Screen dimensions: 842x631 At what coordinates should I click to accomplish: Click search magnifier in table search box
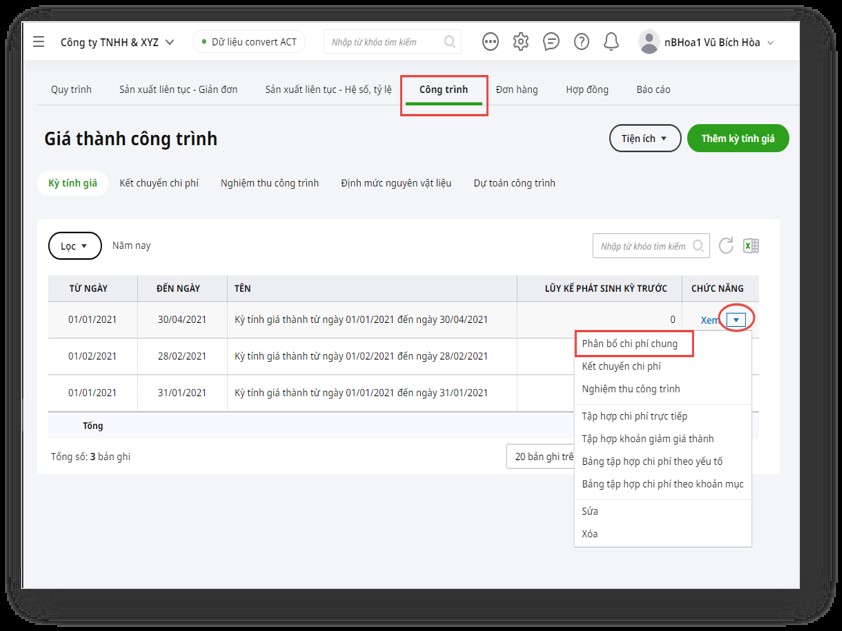tap(698, 246)
